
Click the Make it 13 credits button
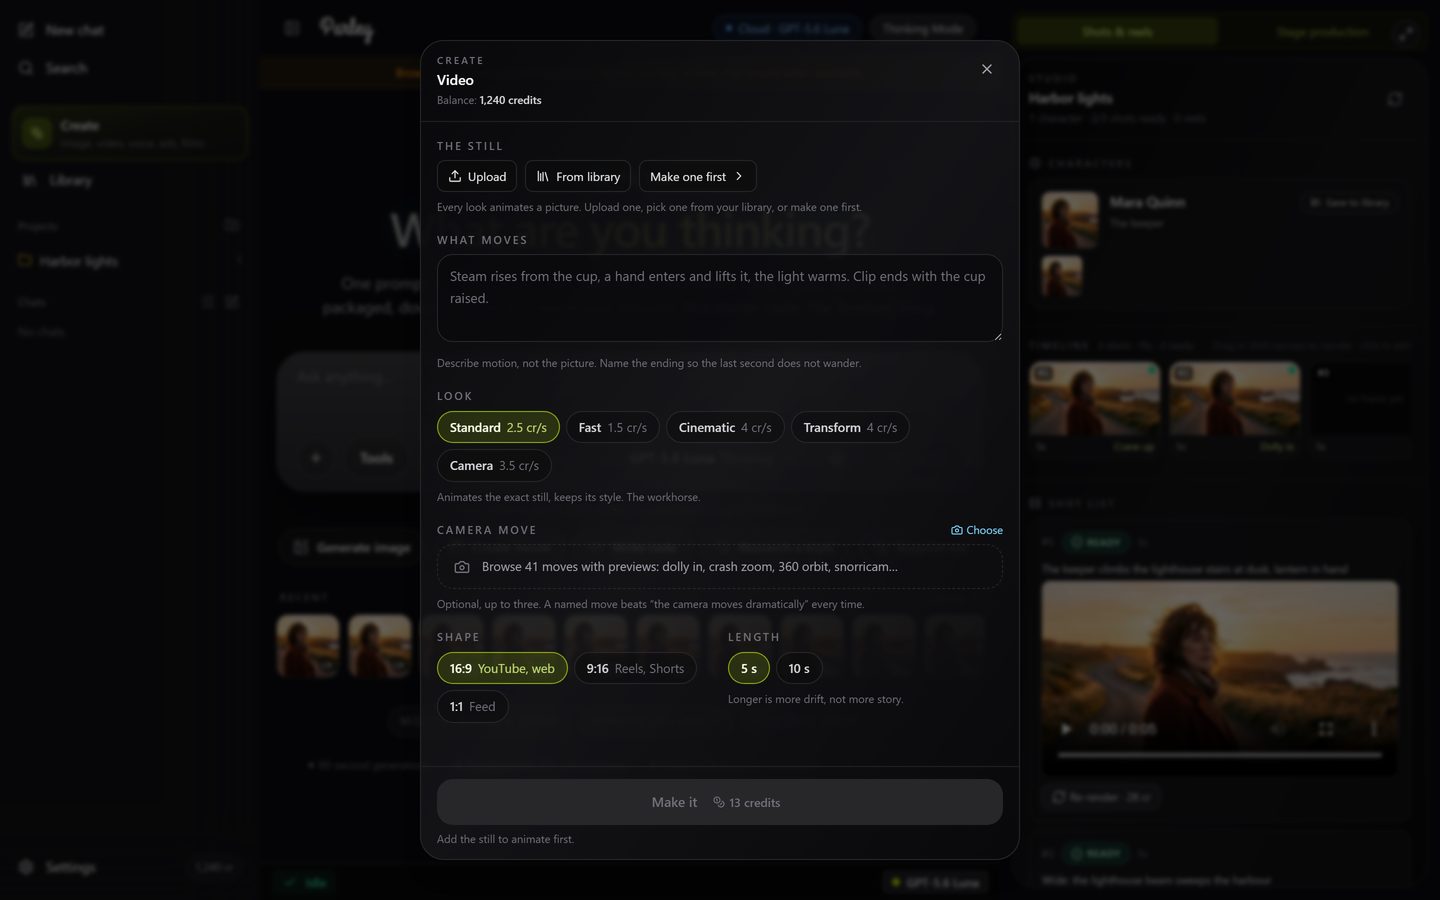720,802
